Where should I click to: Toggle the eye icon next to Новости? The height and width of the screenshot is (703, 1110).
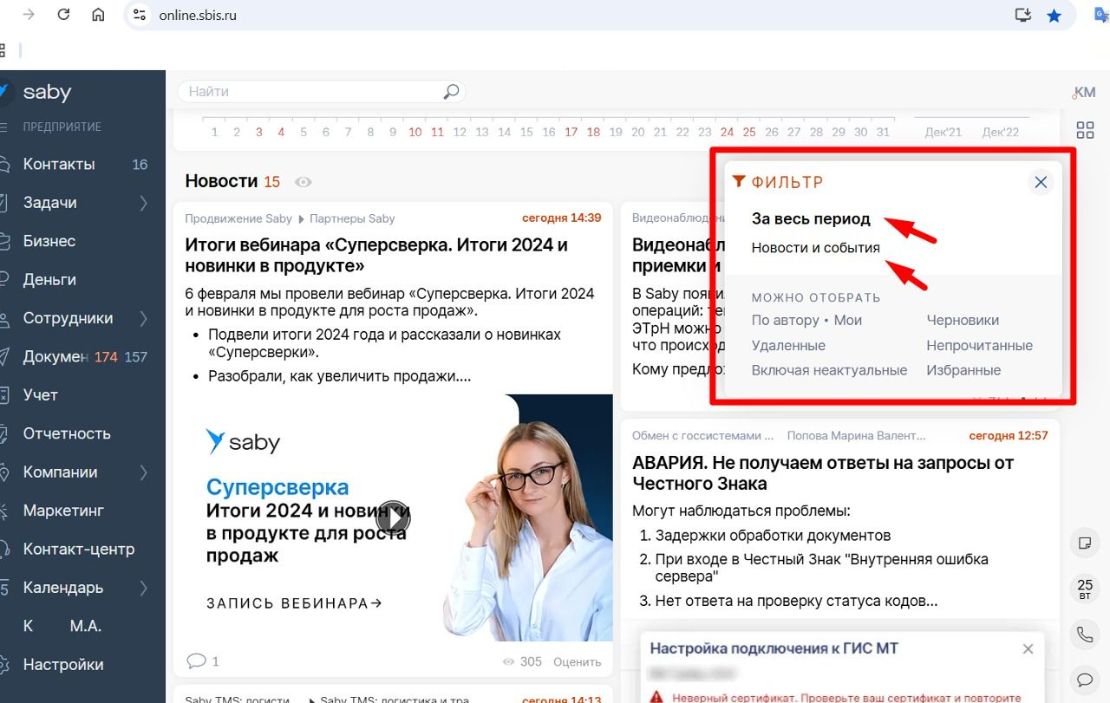(303, 182)
